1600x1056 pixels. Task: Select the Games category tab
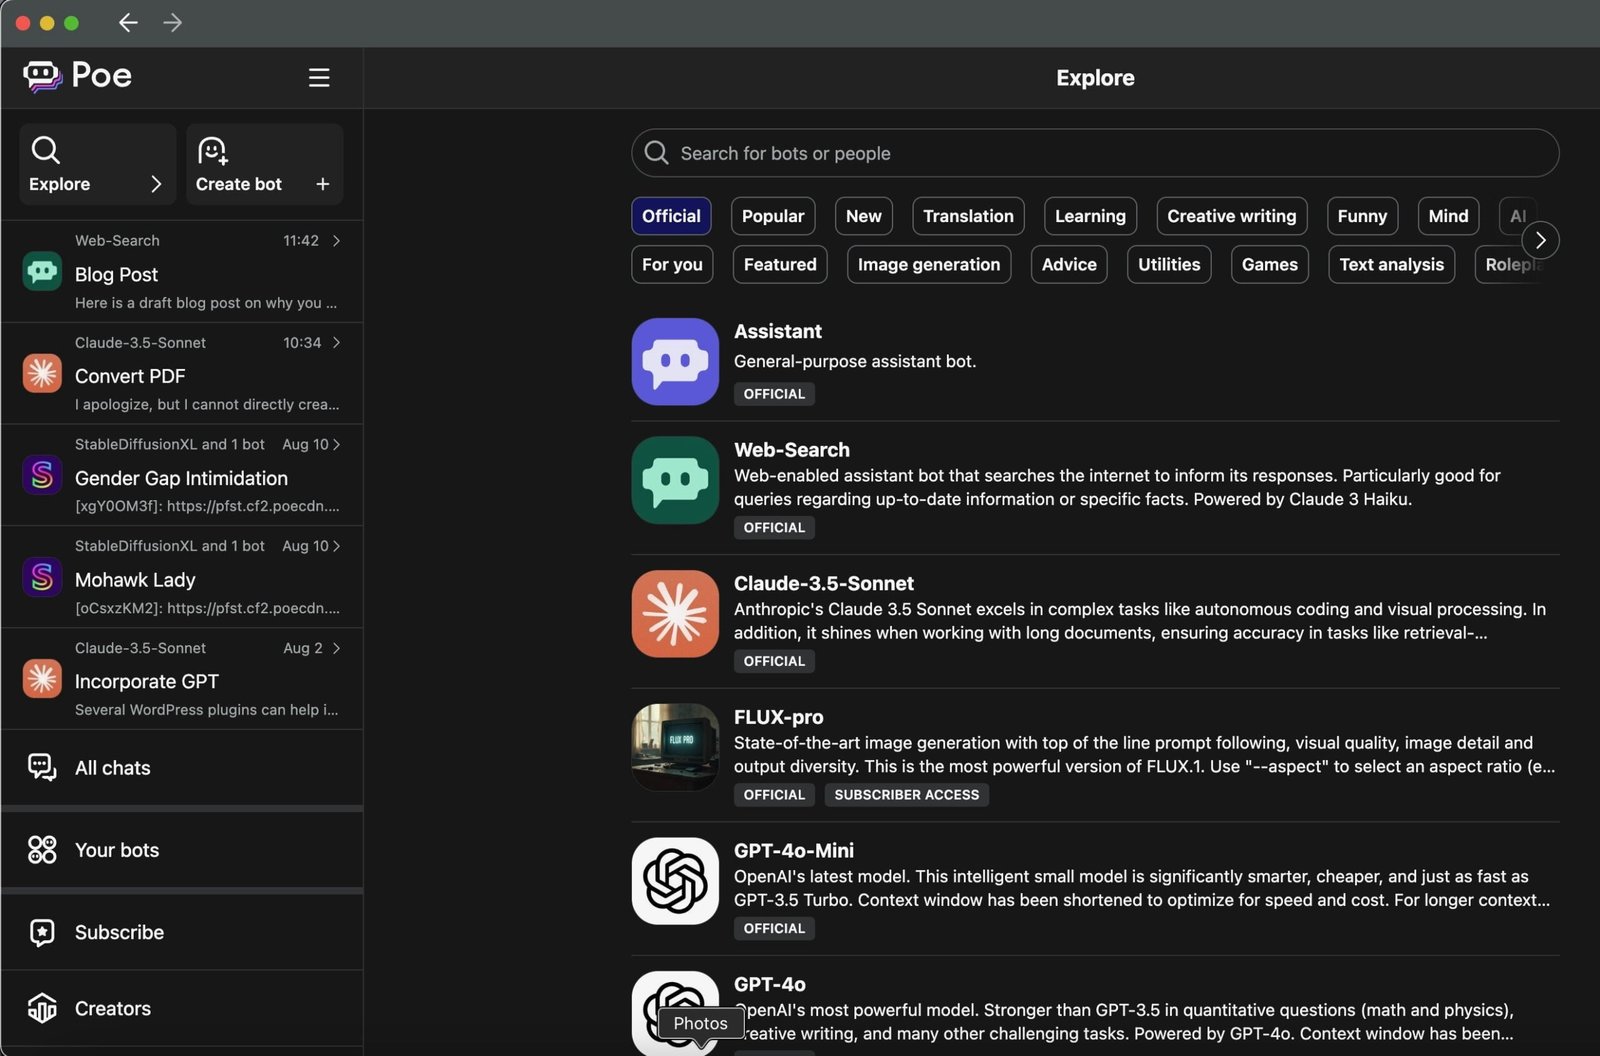coord(1270,265)
